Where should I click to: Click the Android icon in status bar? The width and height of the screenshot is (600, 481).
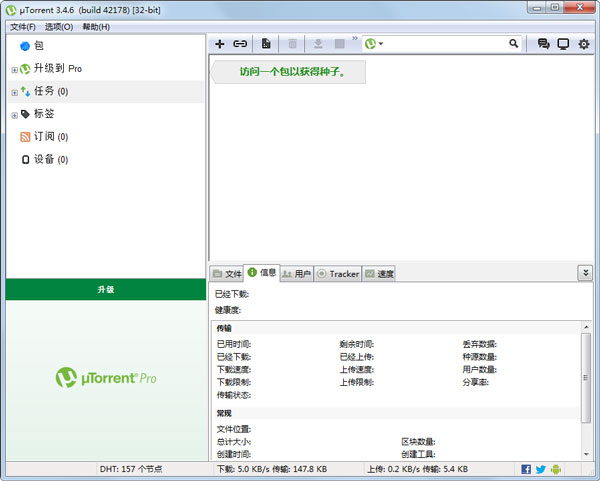pos(556,469)
